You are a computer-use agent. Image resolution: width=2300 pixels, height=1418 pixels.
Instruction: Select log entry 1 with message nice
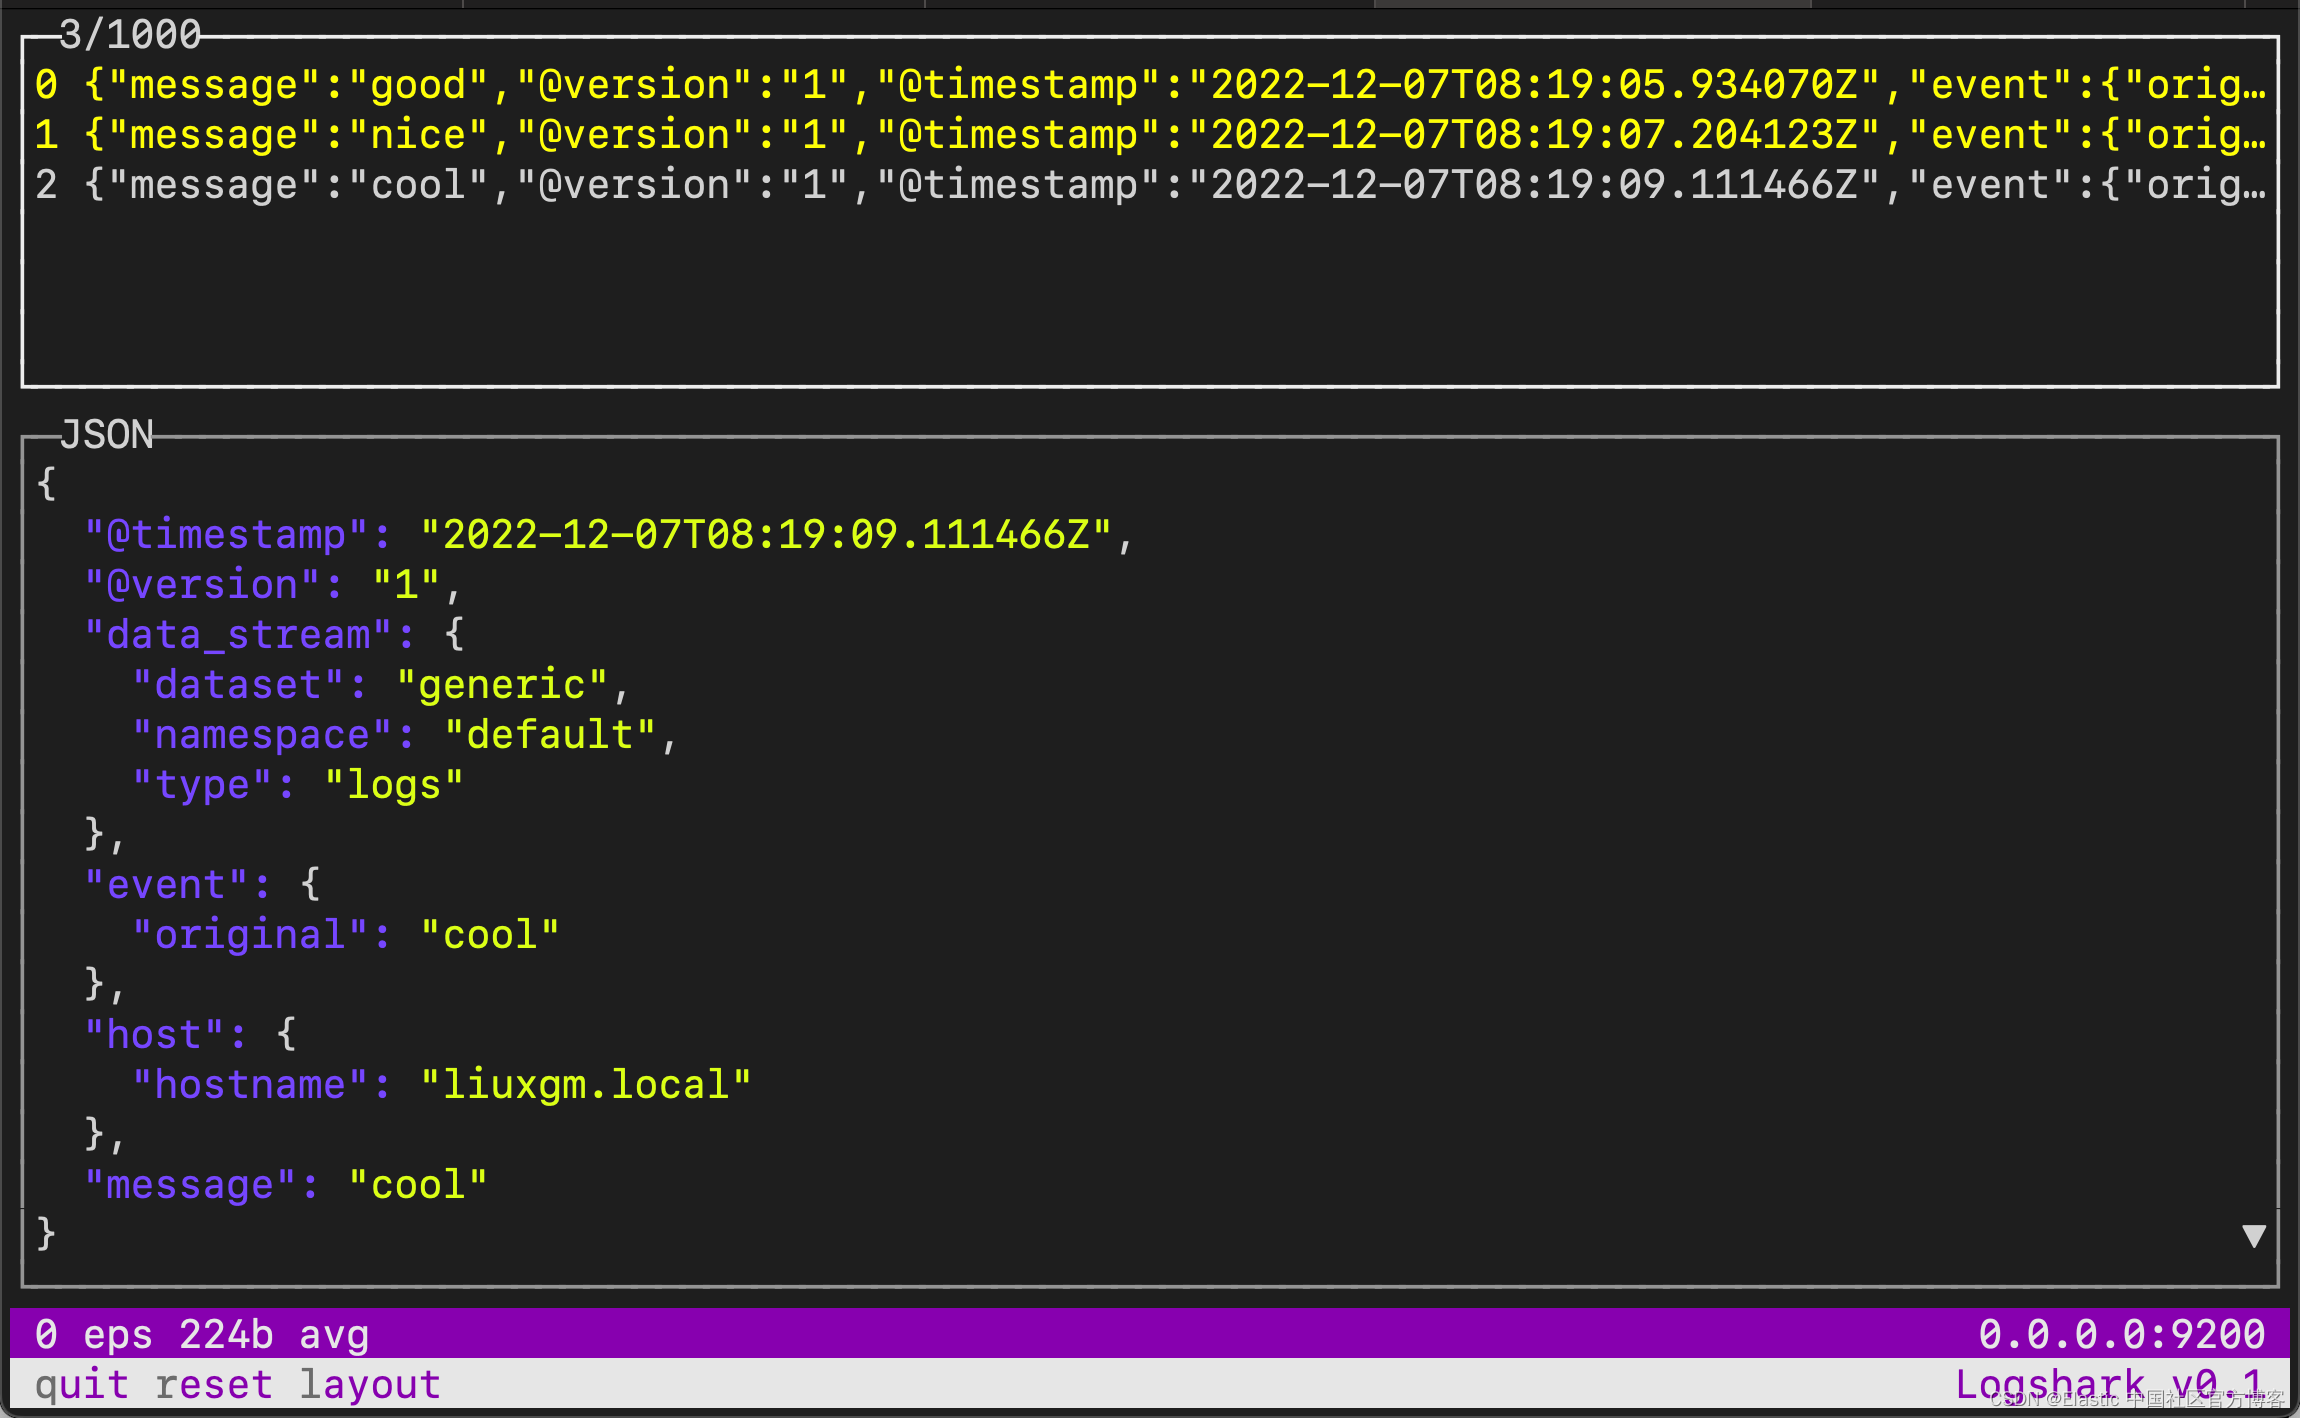coord(600,134)
